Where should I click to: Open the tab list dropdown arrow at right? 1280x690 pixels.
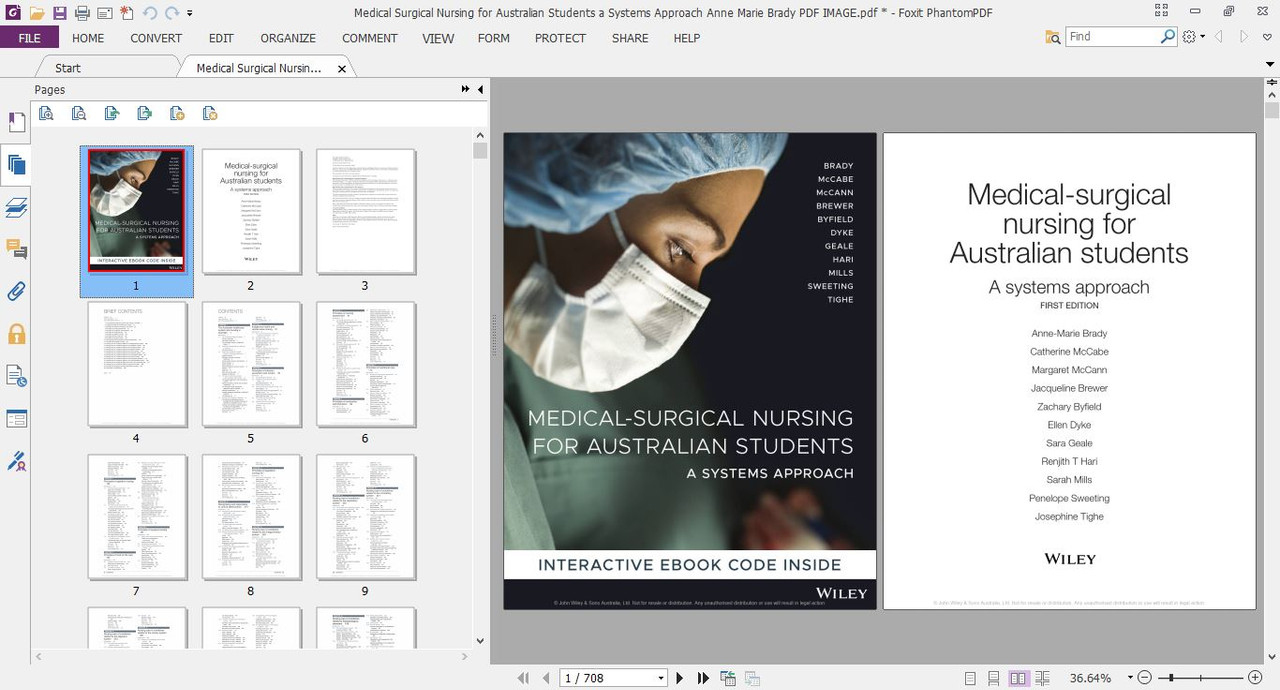[1269, 65]
